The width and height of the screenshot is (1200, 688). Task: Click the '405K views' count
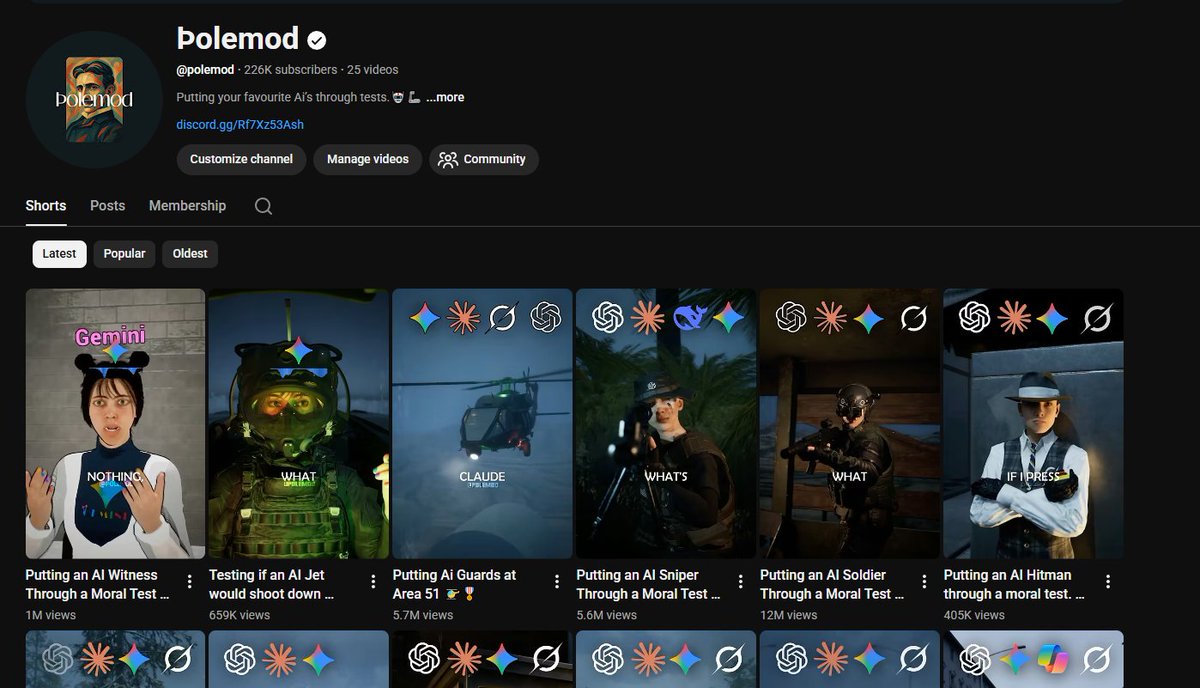974,615
